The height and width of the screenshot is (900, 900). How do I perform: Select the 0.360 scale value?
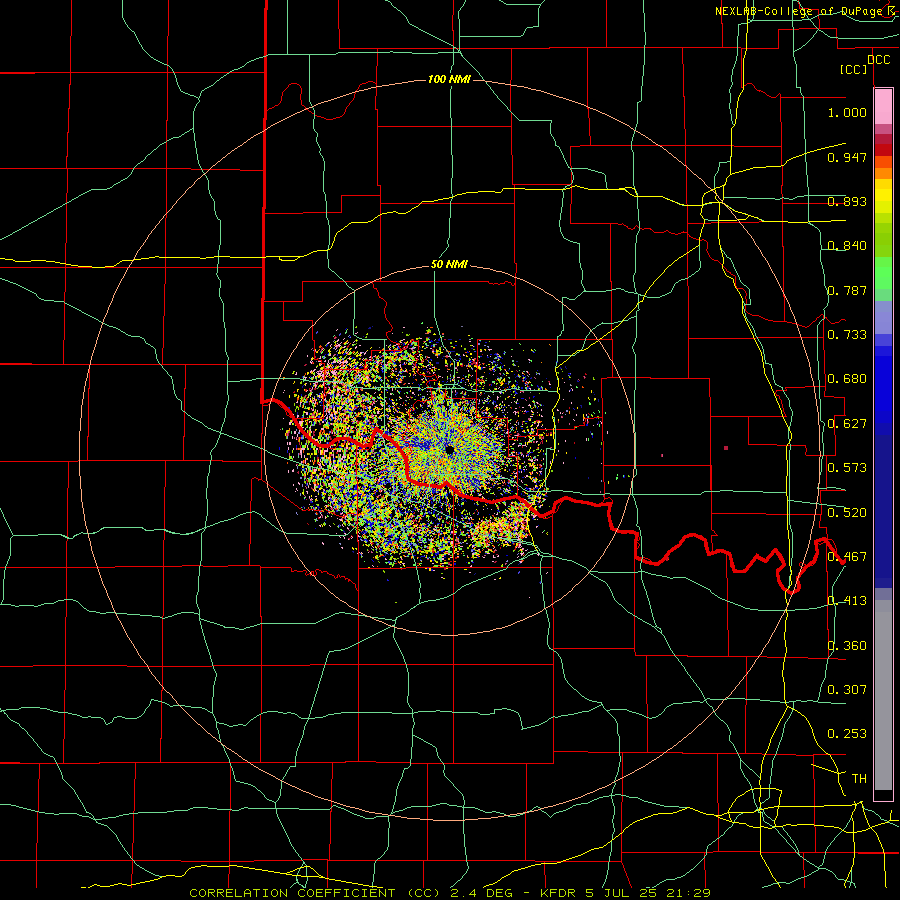[847, 646]
